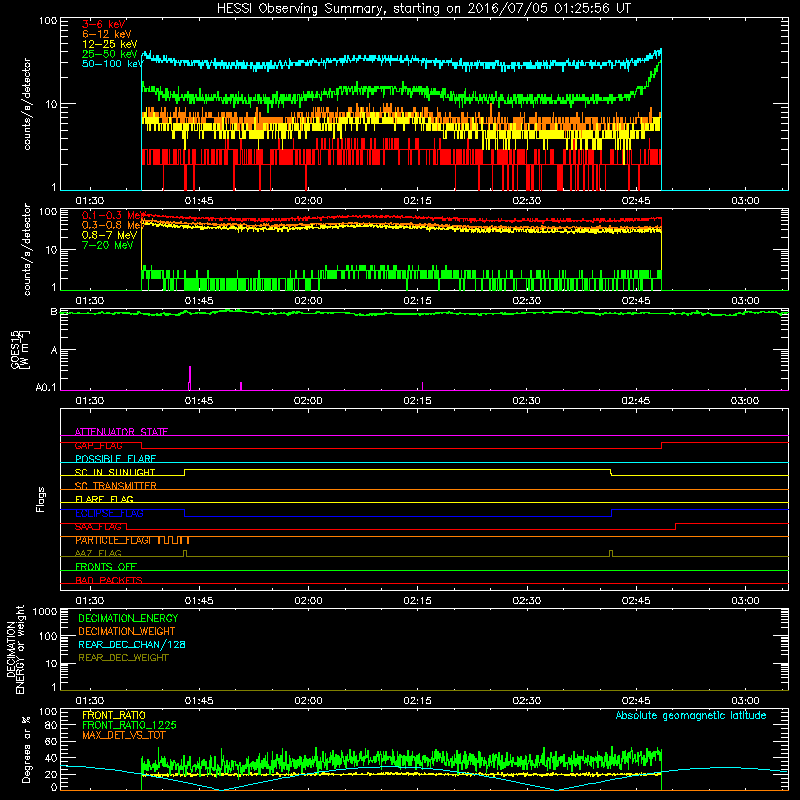Screen dimensions: 800x800
Task: Click the DECIMATION_ENERGY legend label
Action: 128,618
